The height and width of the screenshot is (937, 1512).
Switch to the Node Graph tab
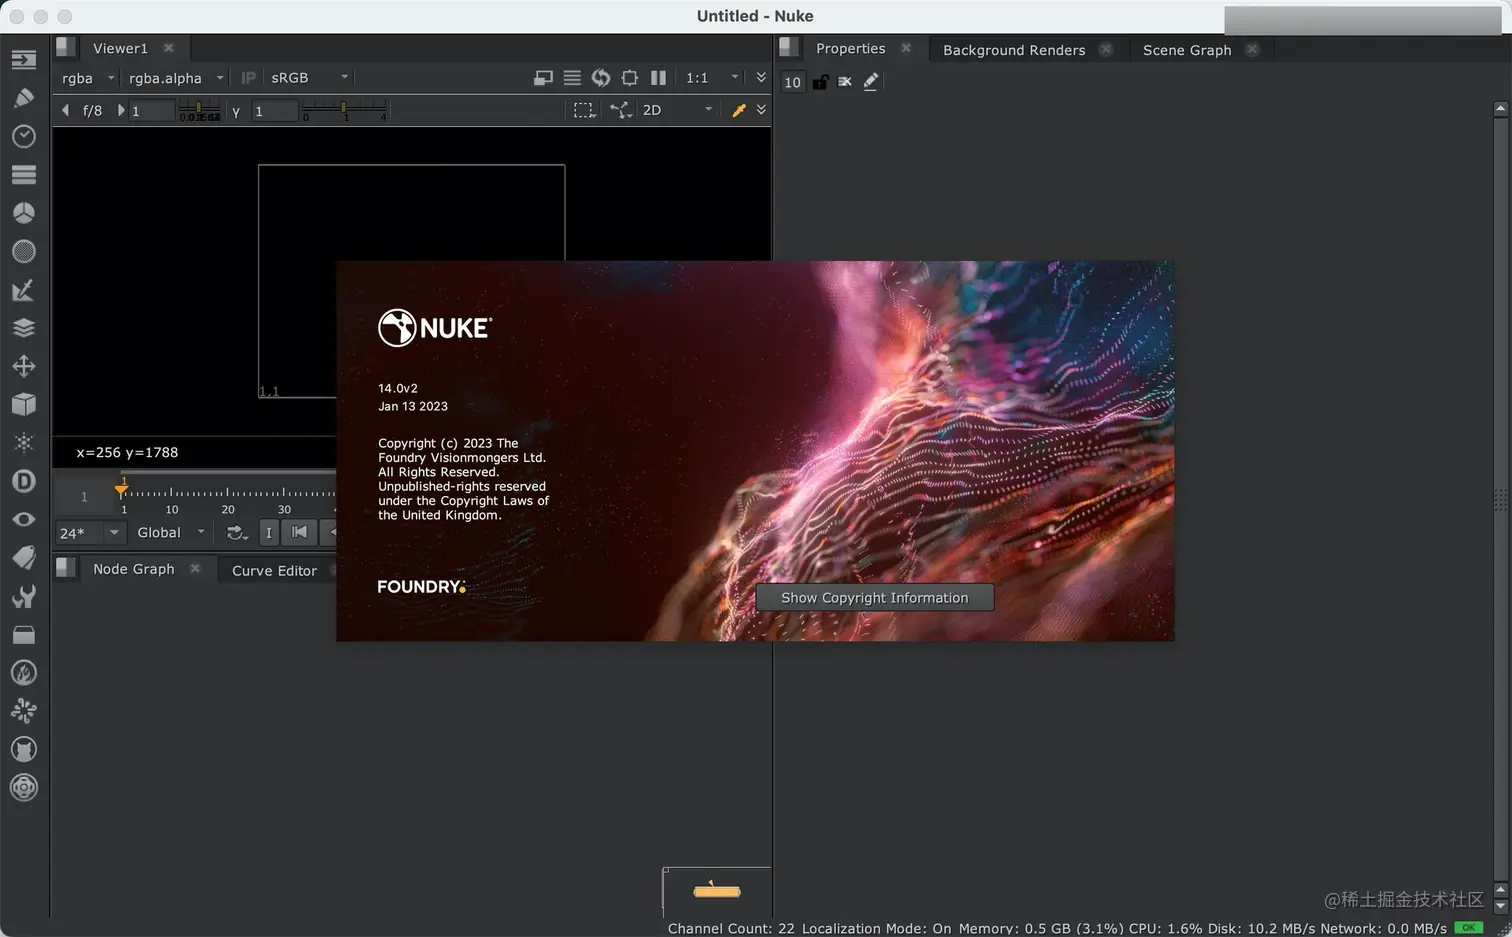[x=133, y=569]
